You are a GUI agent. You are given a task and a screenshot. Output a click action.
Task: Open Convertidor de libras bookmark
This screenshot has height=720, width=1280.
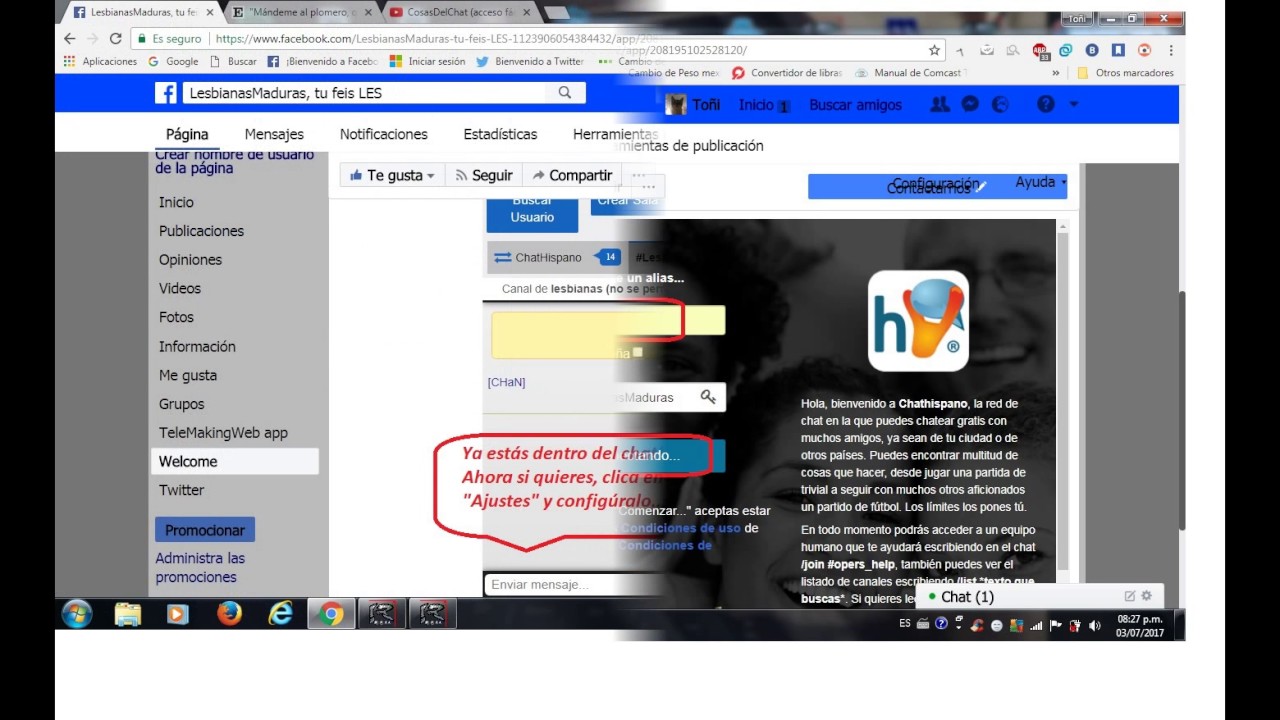(788, 73)
